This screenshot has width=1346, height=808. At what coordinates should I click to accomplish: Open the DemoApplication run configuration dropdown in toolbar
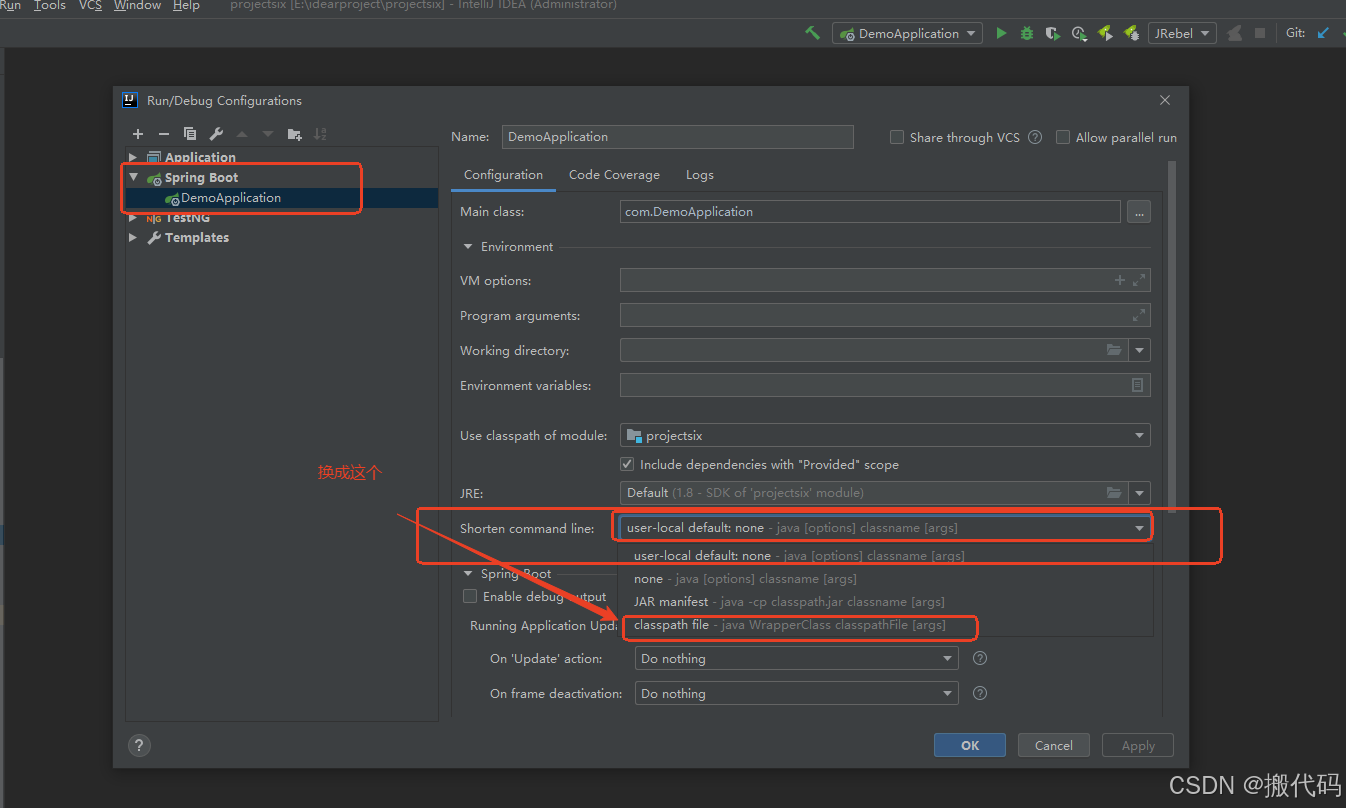907,33
